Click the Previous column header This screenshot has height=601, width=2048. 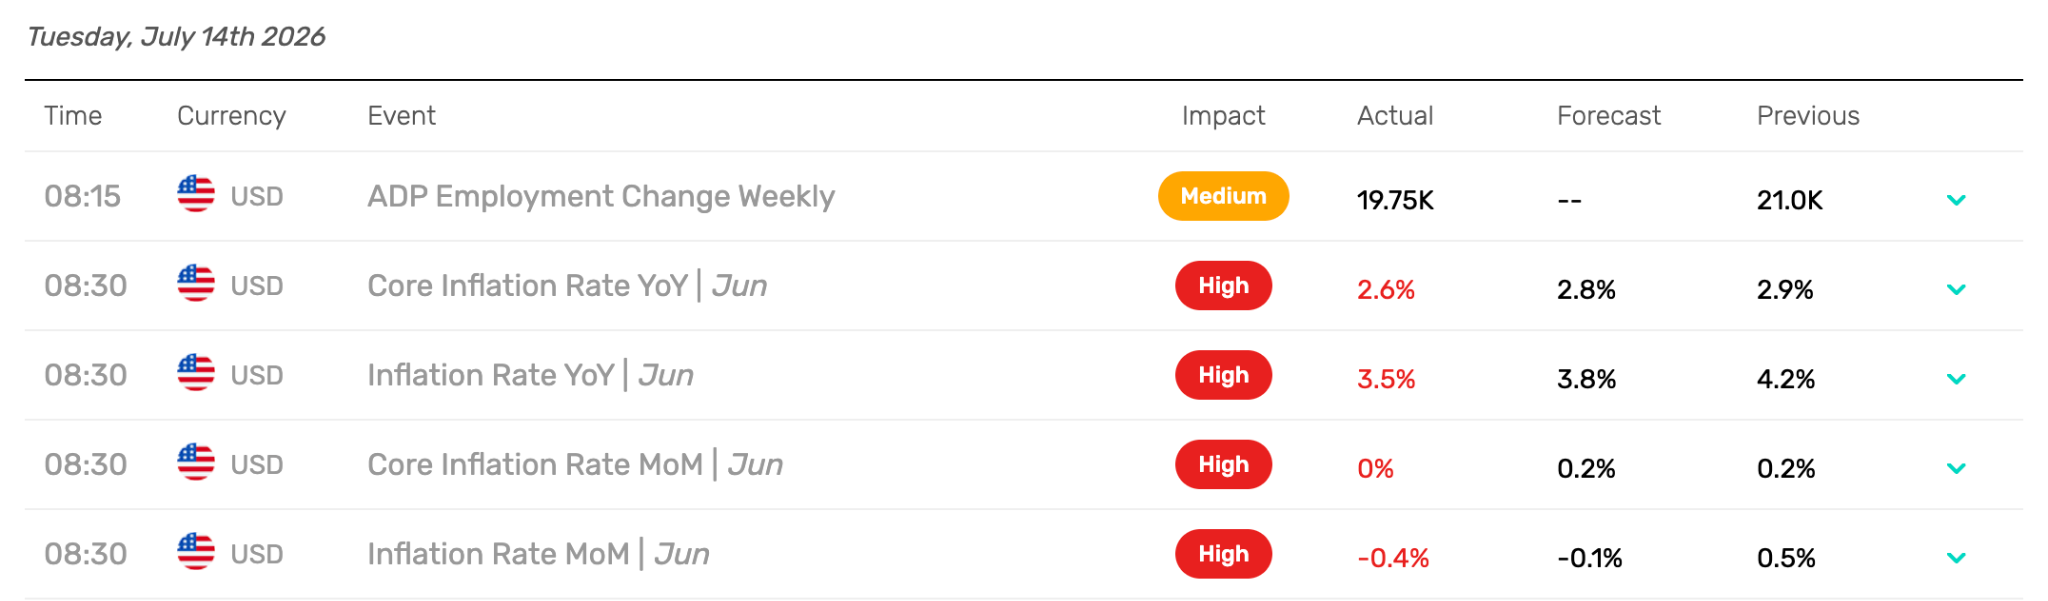tap(1808, 116)
